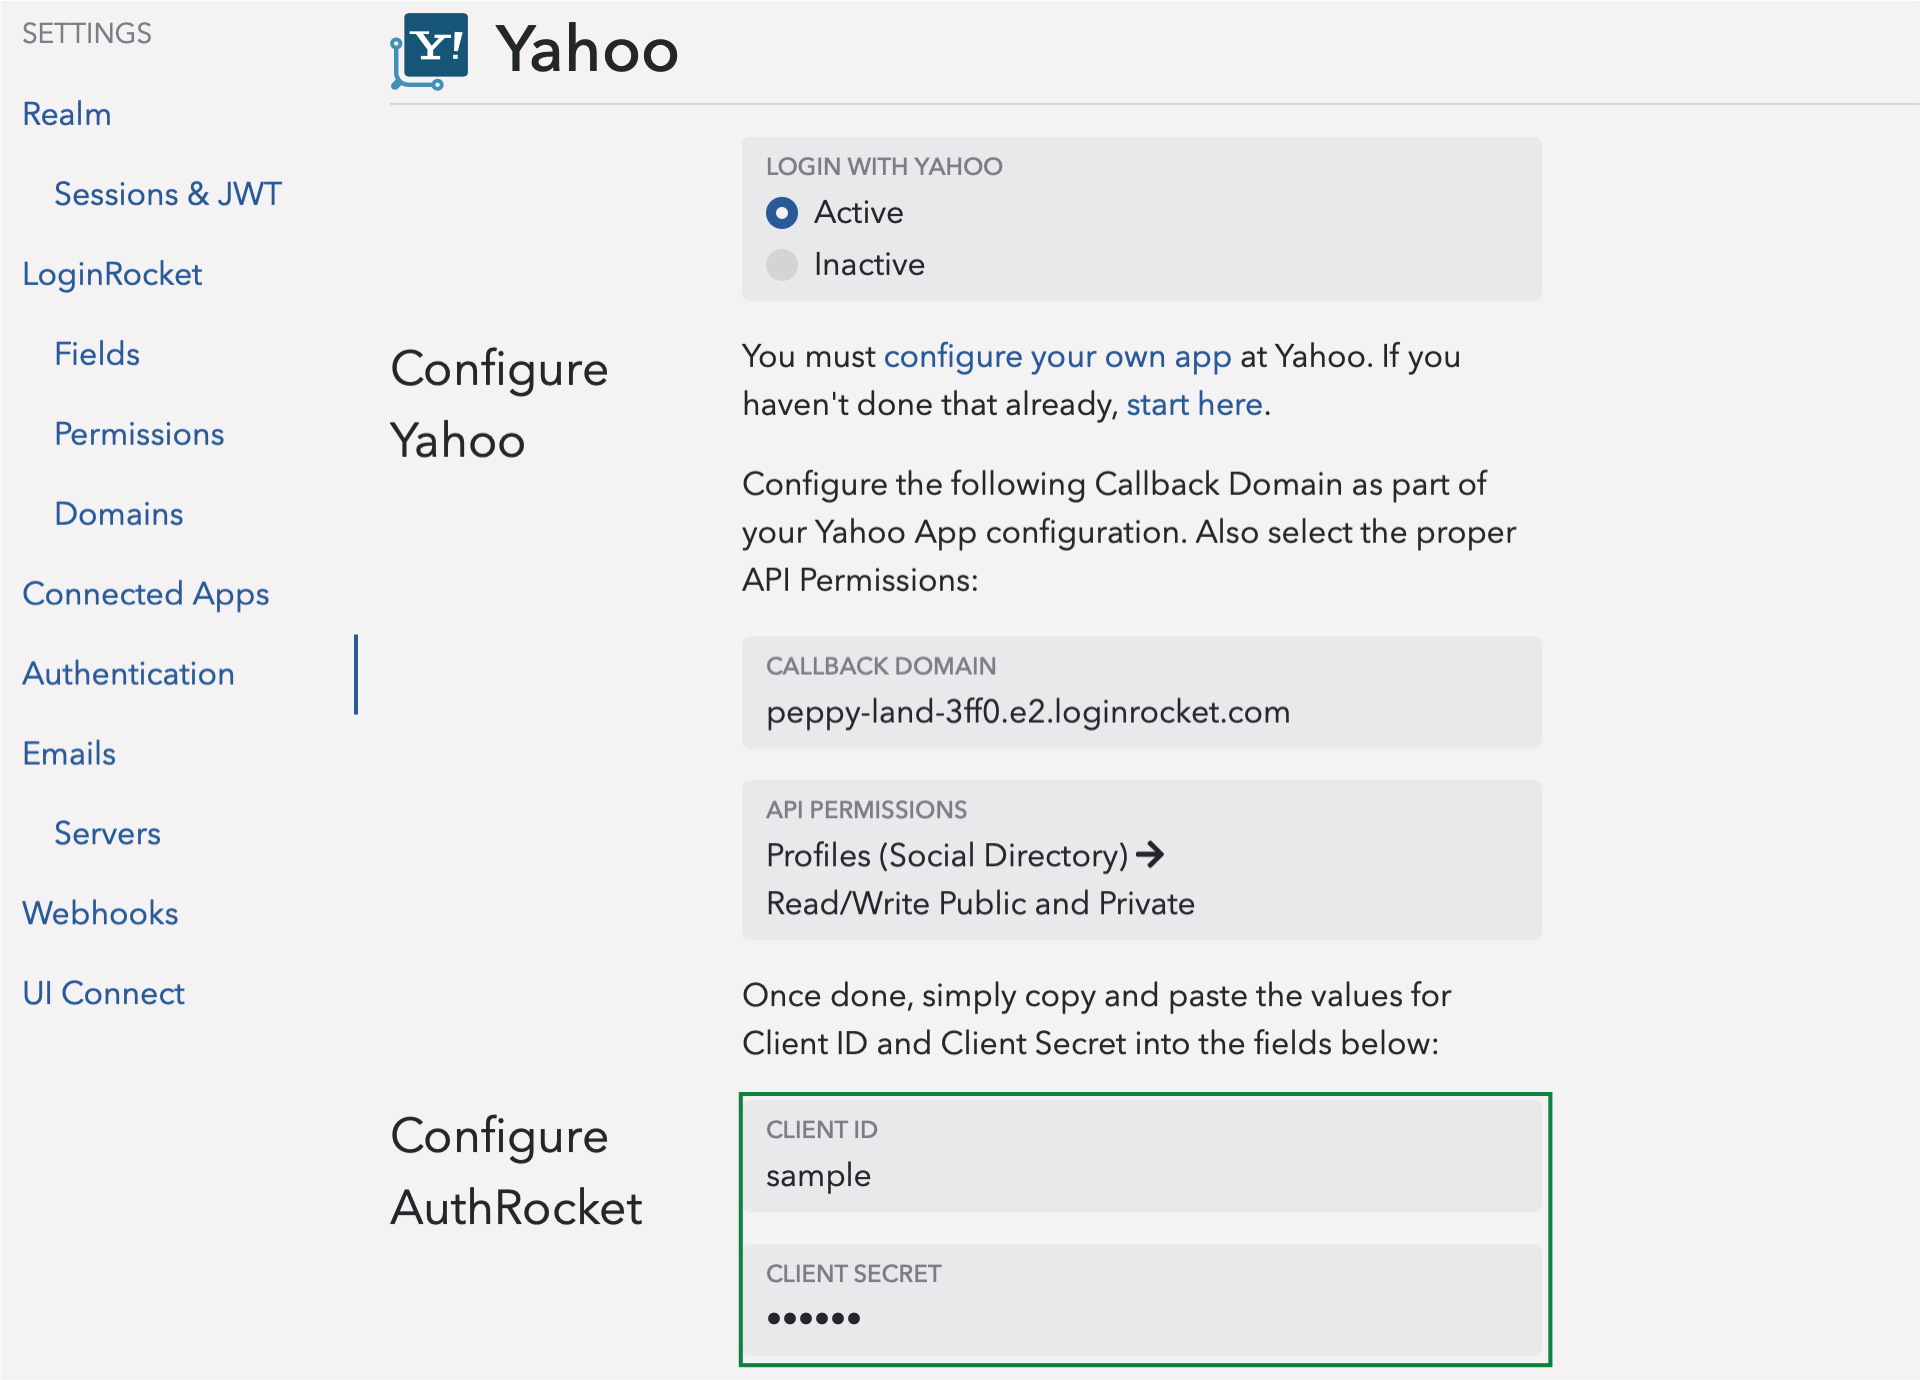1920x1380 pixels.
Task: Open the Domains sub-page
Action: (119, 514)
